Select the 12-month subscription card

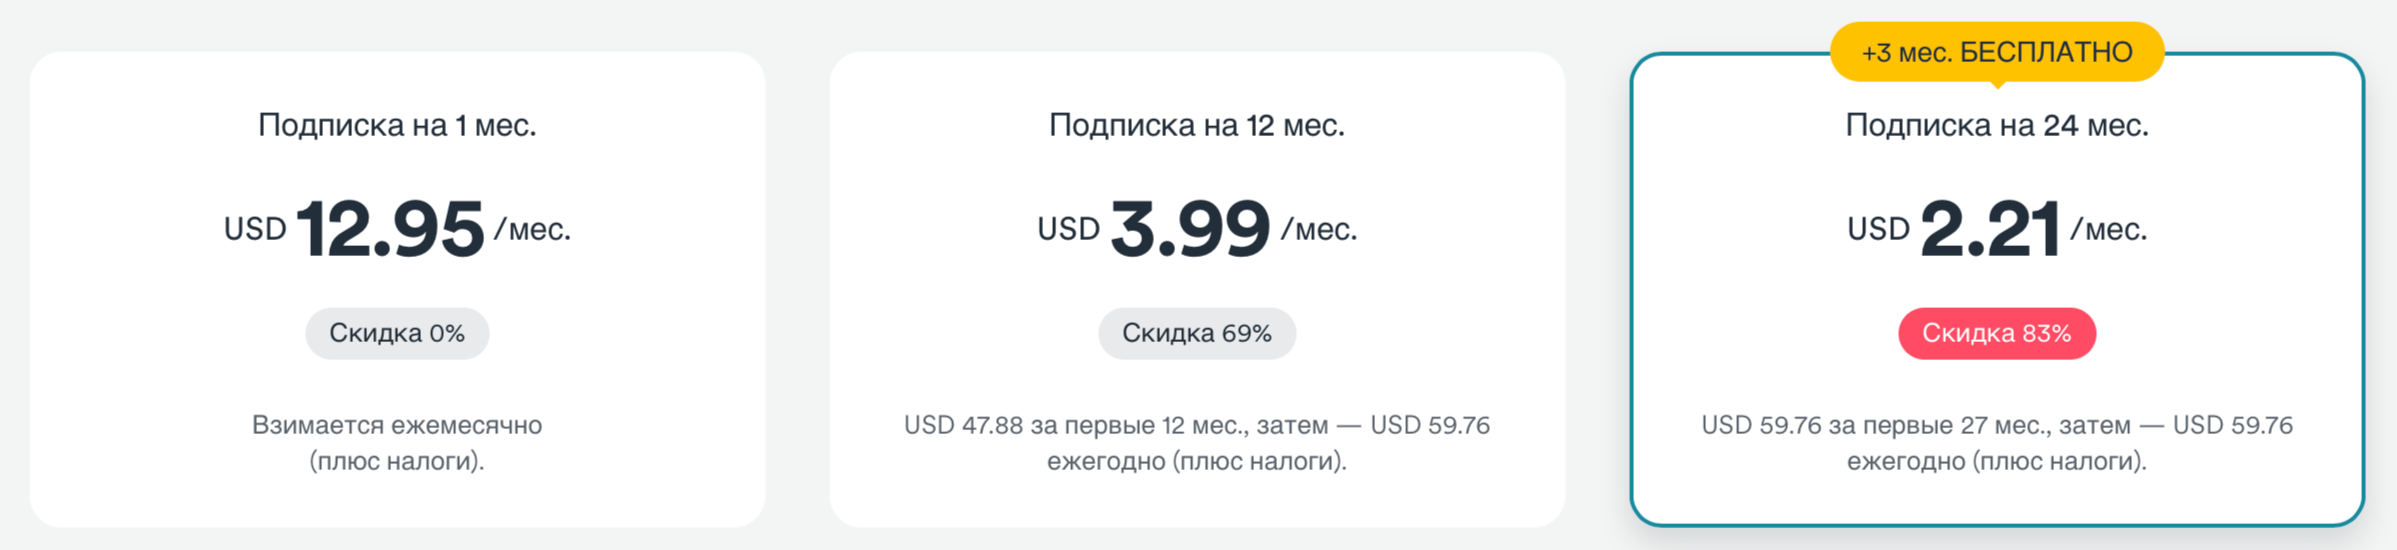pyautogui.click(x=1197, y=289)
